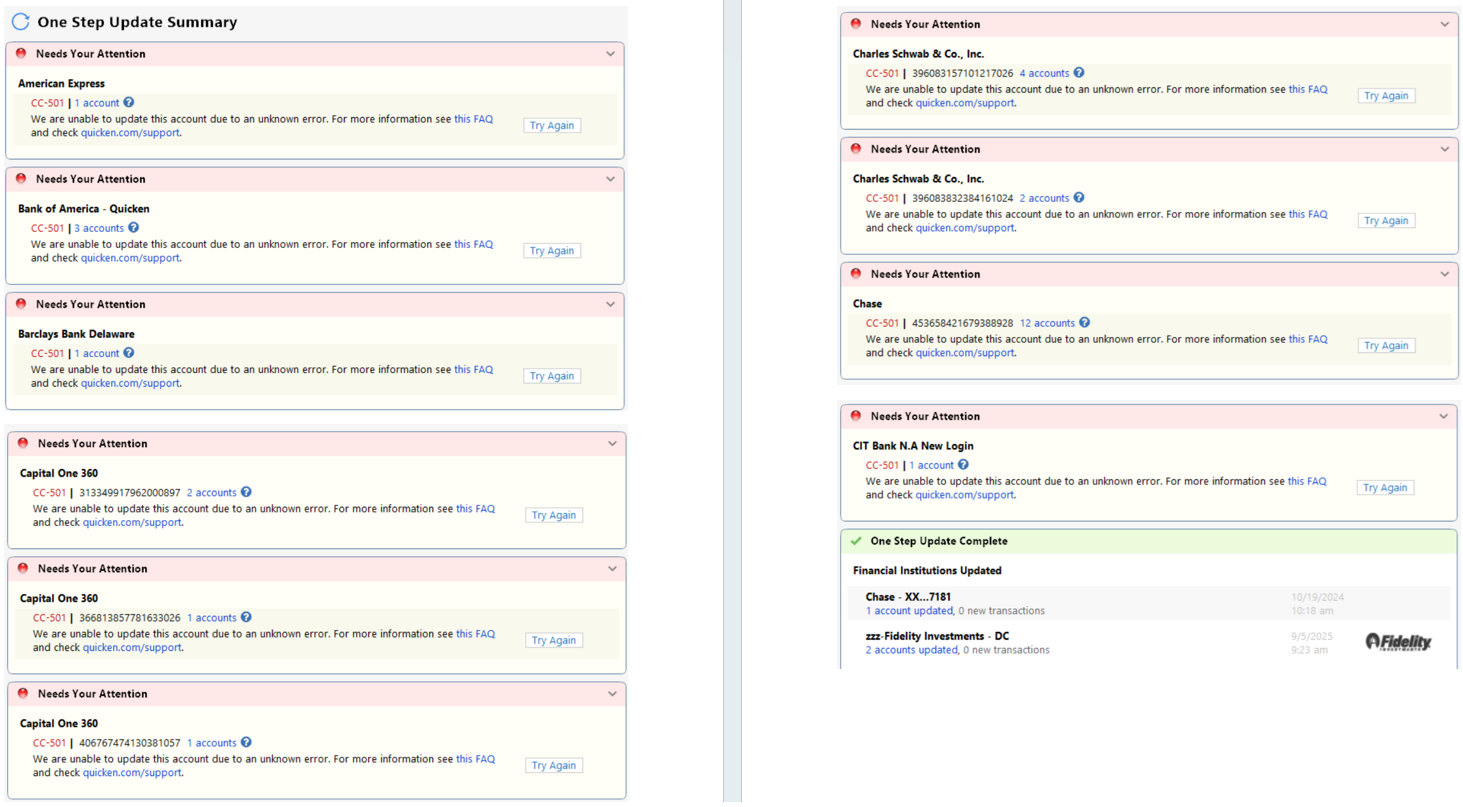Click the One Step Update refresh icon
This screenshot has height=807, width=1463.
(20, 21)
